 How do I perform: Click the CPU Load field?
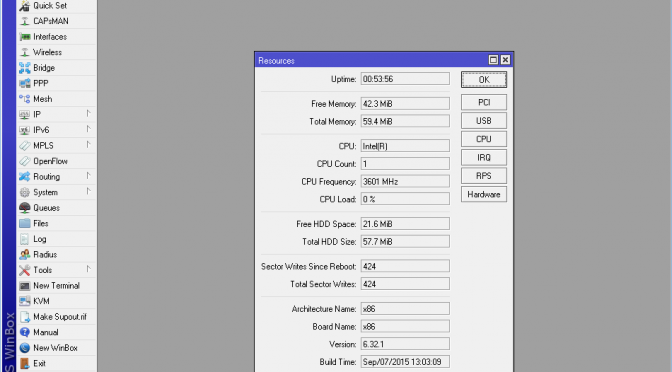pos(405,199)
